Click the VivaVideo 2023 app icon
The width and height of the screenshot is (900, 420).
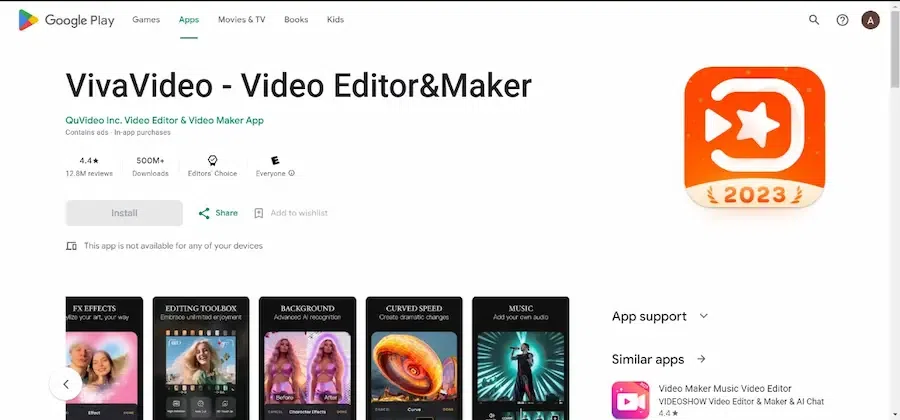(754, 137)
